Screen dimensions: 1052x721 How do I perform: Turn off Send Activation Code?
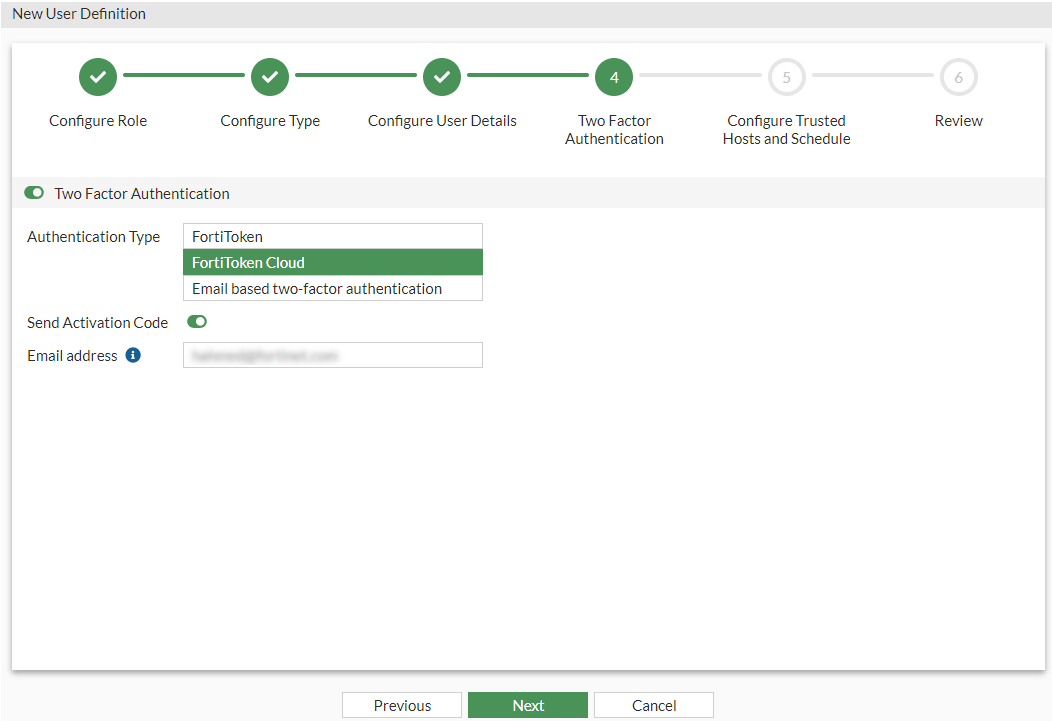point(196,321)
